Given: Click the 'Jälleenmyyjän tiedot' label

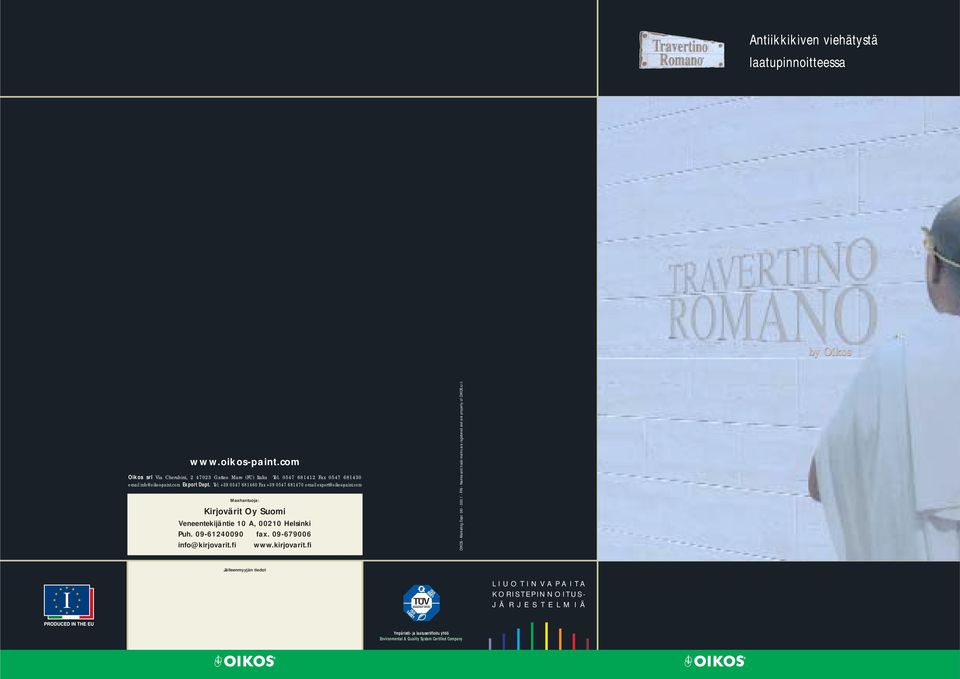Looking at the screenshot, I should point(245,570).
